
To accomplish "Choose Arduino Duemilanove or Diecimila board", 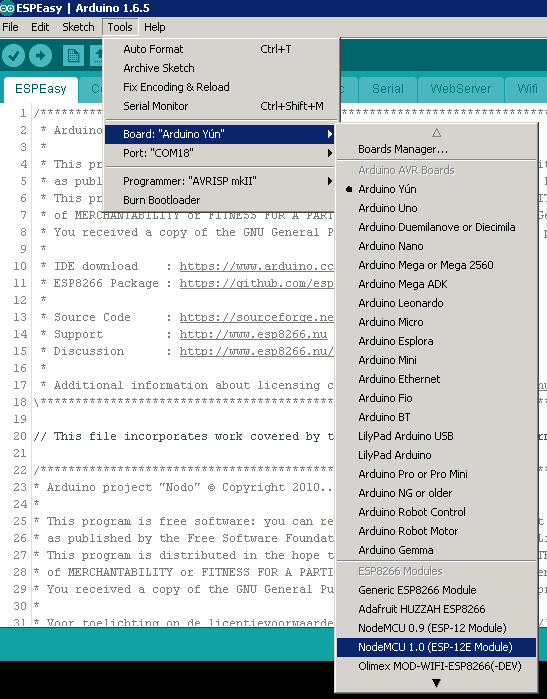I will pos(436,227).
